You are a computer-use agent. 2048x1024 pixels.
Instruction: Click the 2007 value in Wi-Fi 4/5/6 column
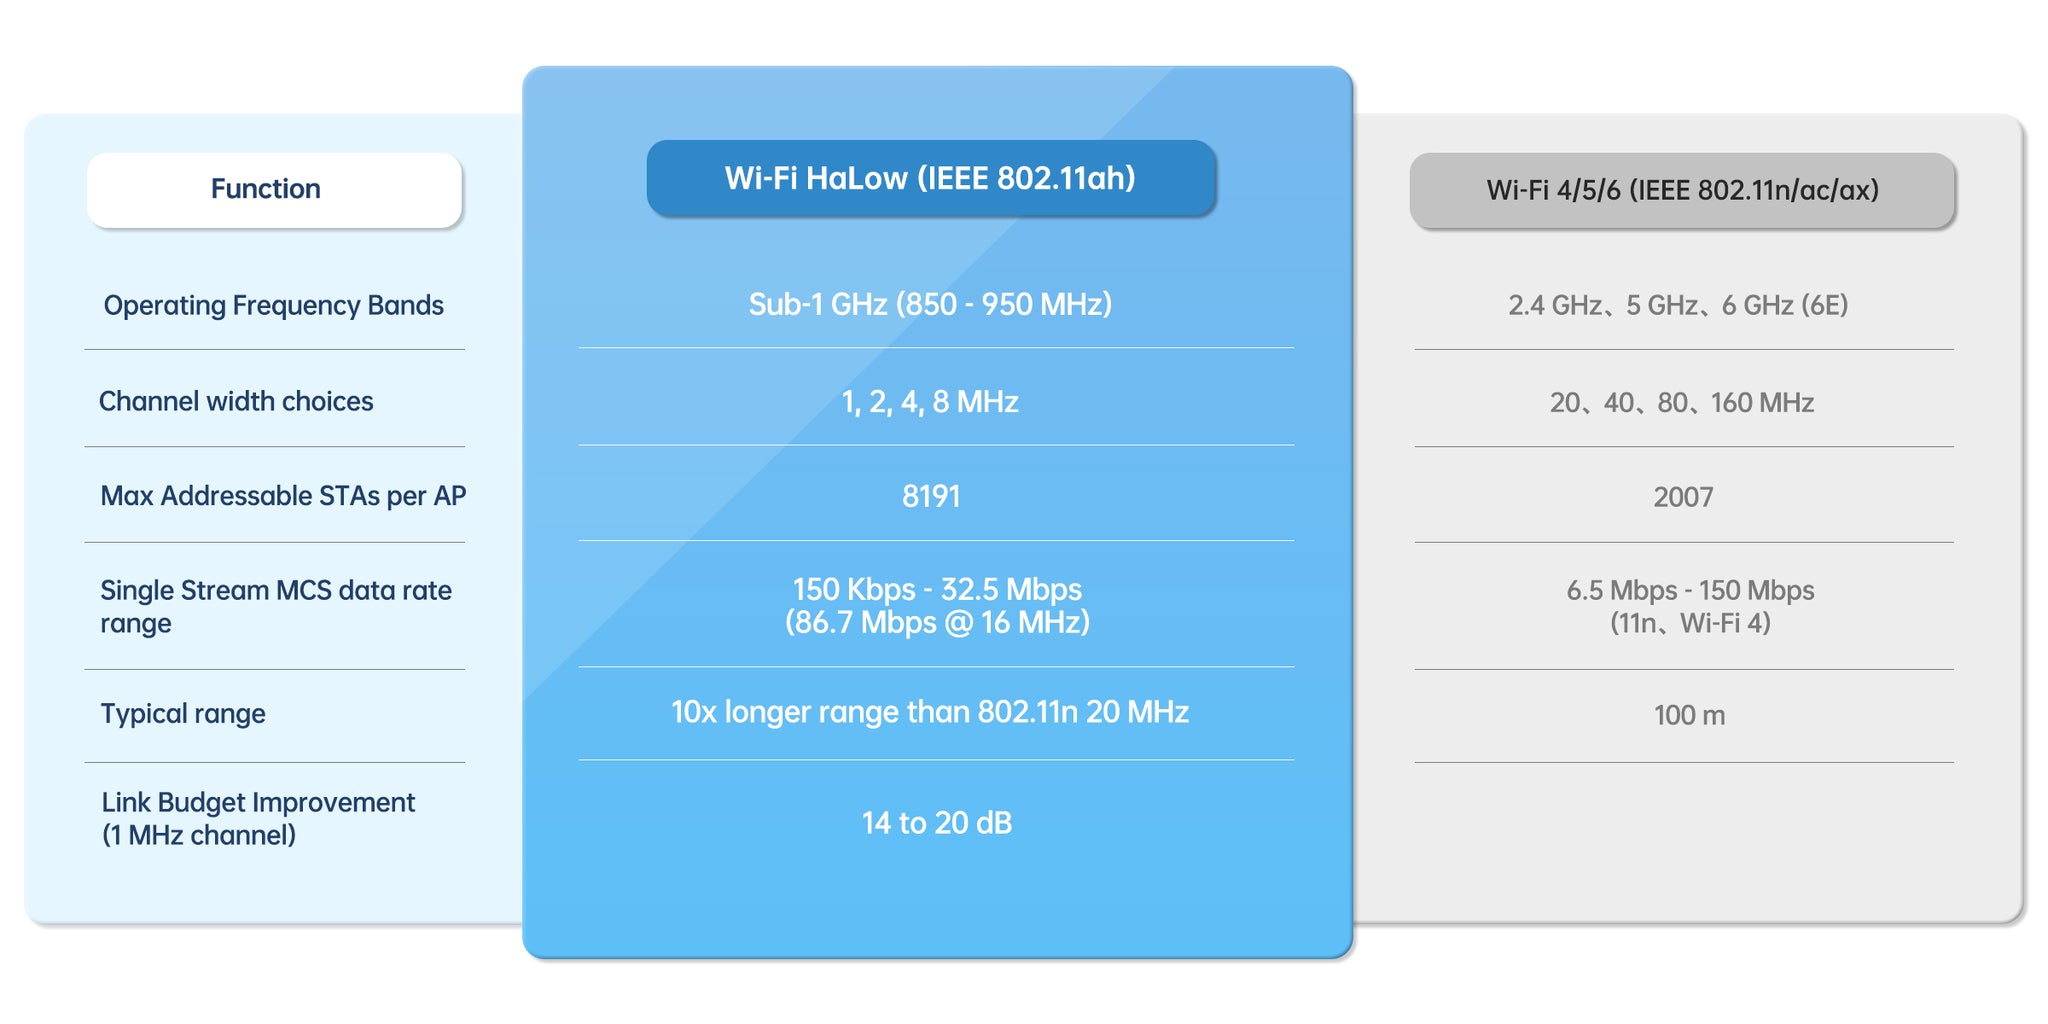pyautogui.click(x=1683, y=497)
